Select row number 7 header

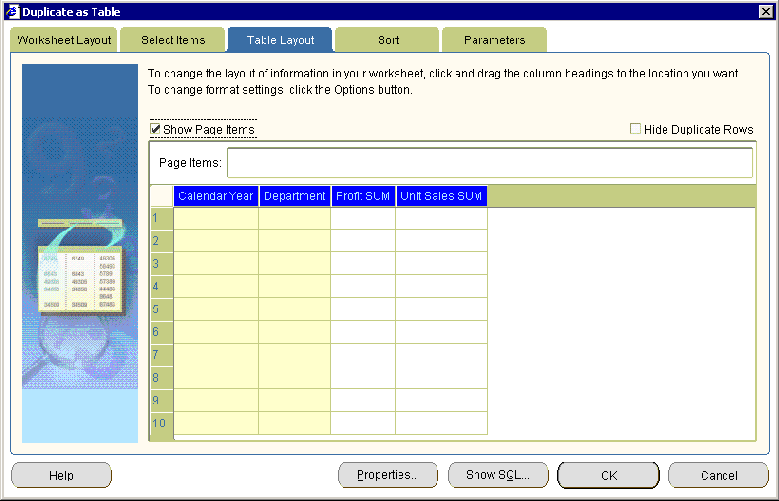pyautogui.click(x=162, y=355)
